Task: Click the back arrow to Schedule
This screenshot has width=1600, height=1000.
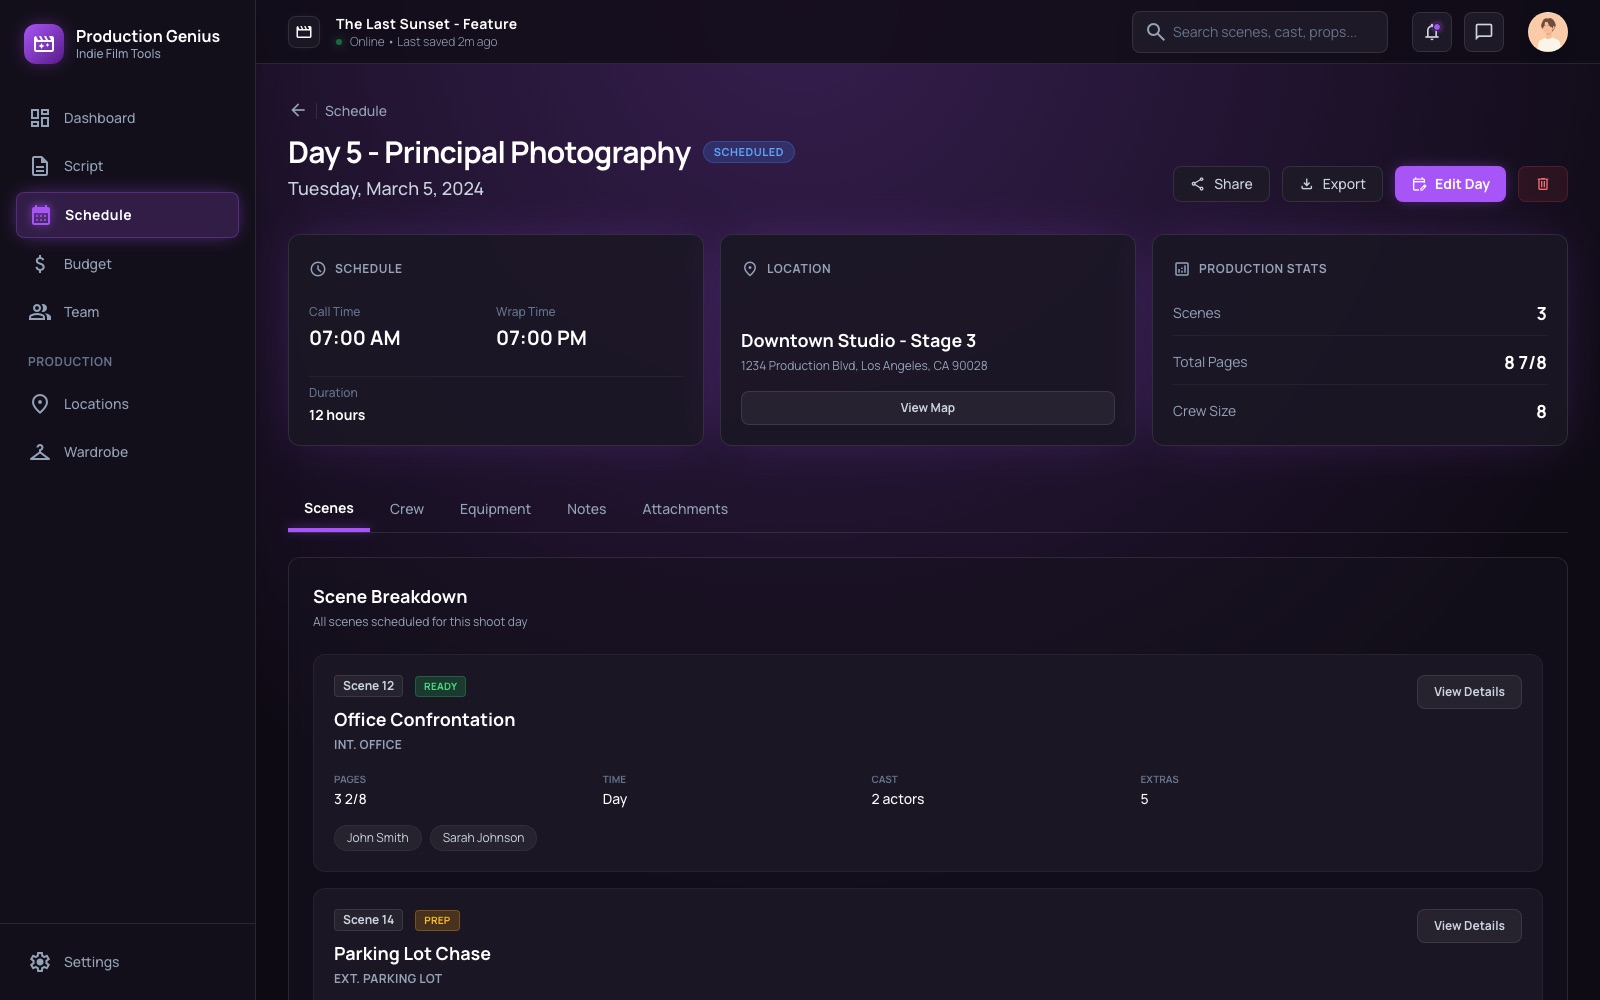Action: tap(298, 110)
